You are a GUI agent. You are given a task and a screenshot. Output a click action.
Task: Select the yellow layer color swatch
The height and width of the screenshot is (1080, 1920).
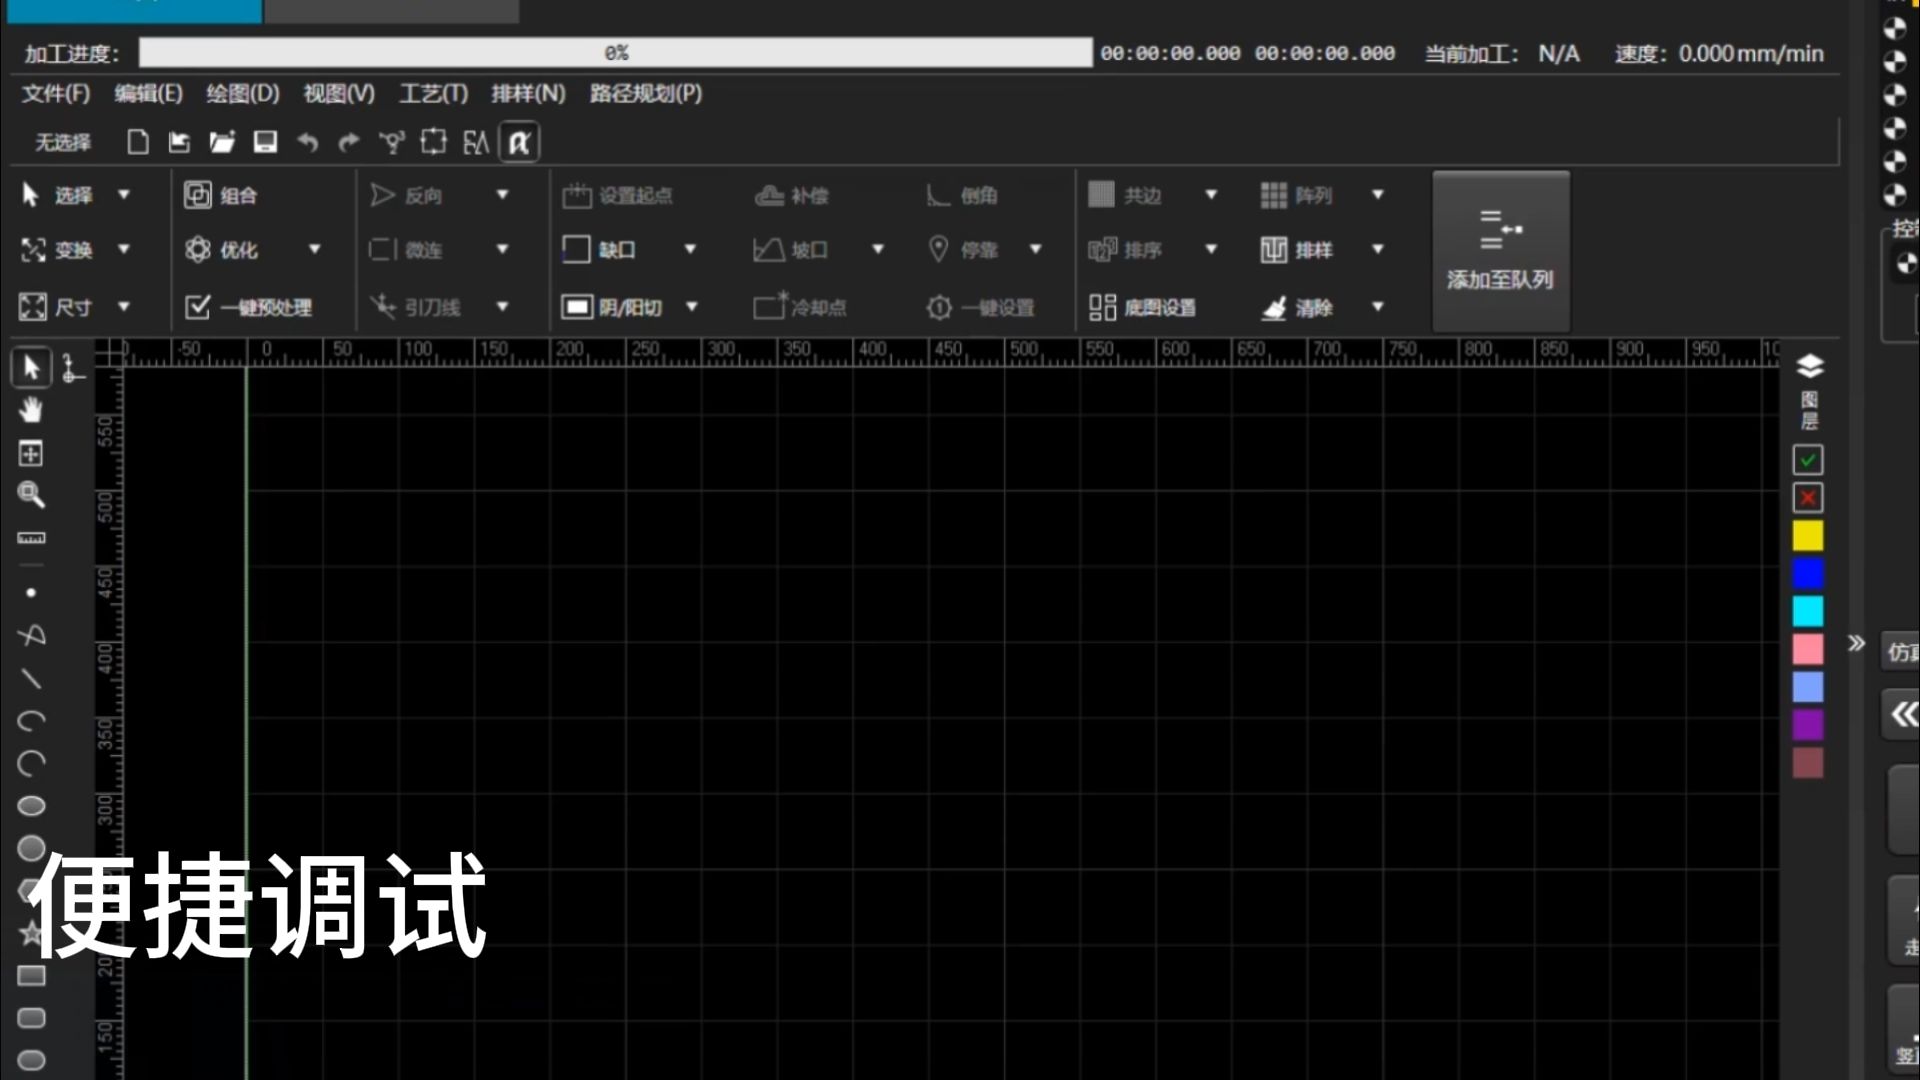[1808, 536]
